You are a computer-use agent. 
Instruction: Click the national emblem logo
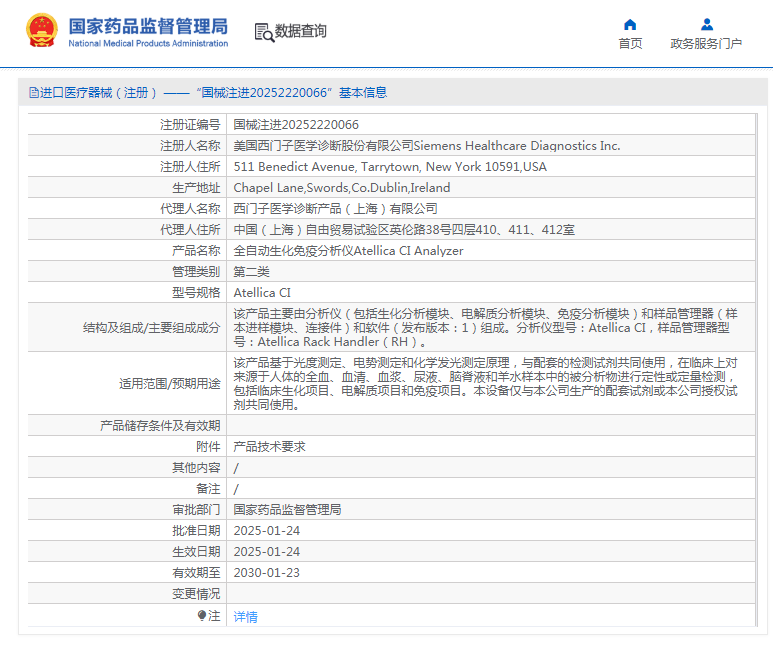42,31
